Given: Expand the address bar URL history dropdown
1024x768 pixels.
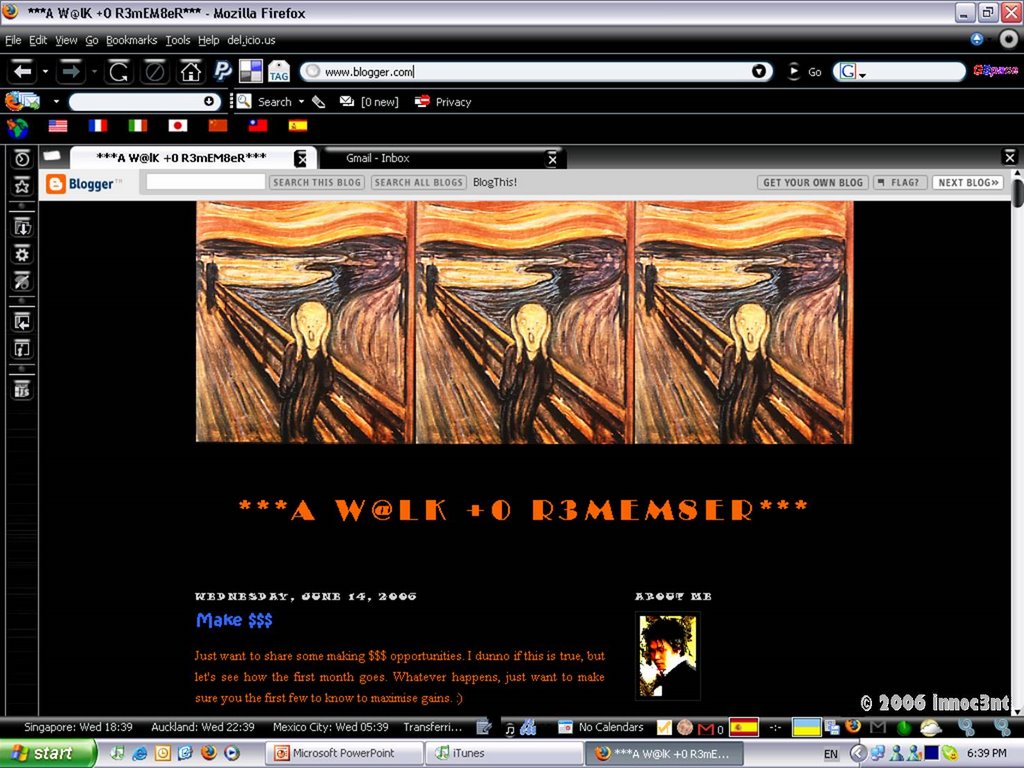Looking at the screenshot, I should pyautogui.click(x=758, y=71).
